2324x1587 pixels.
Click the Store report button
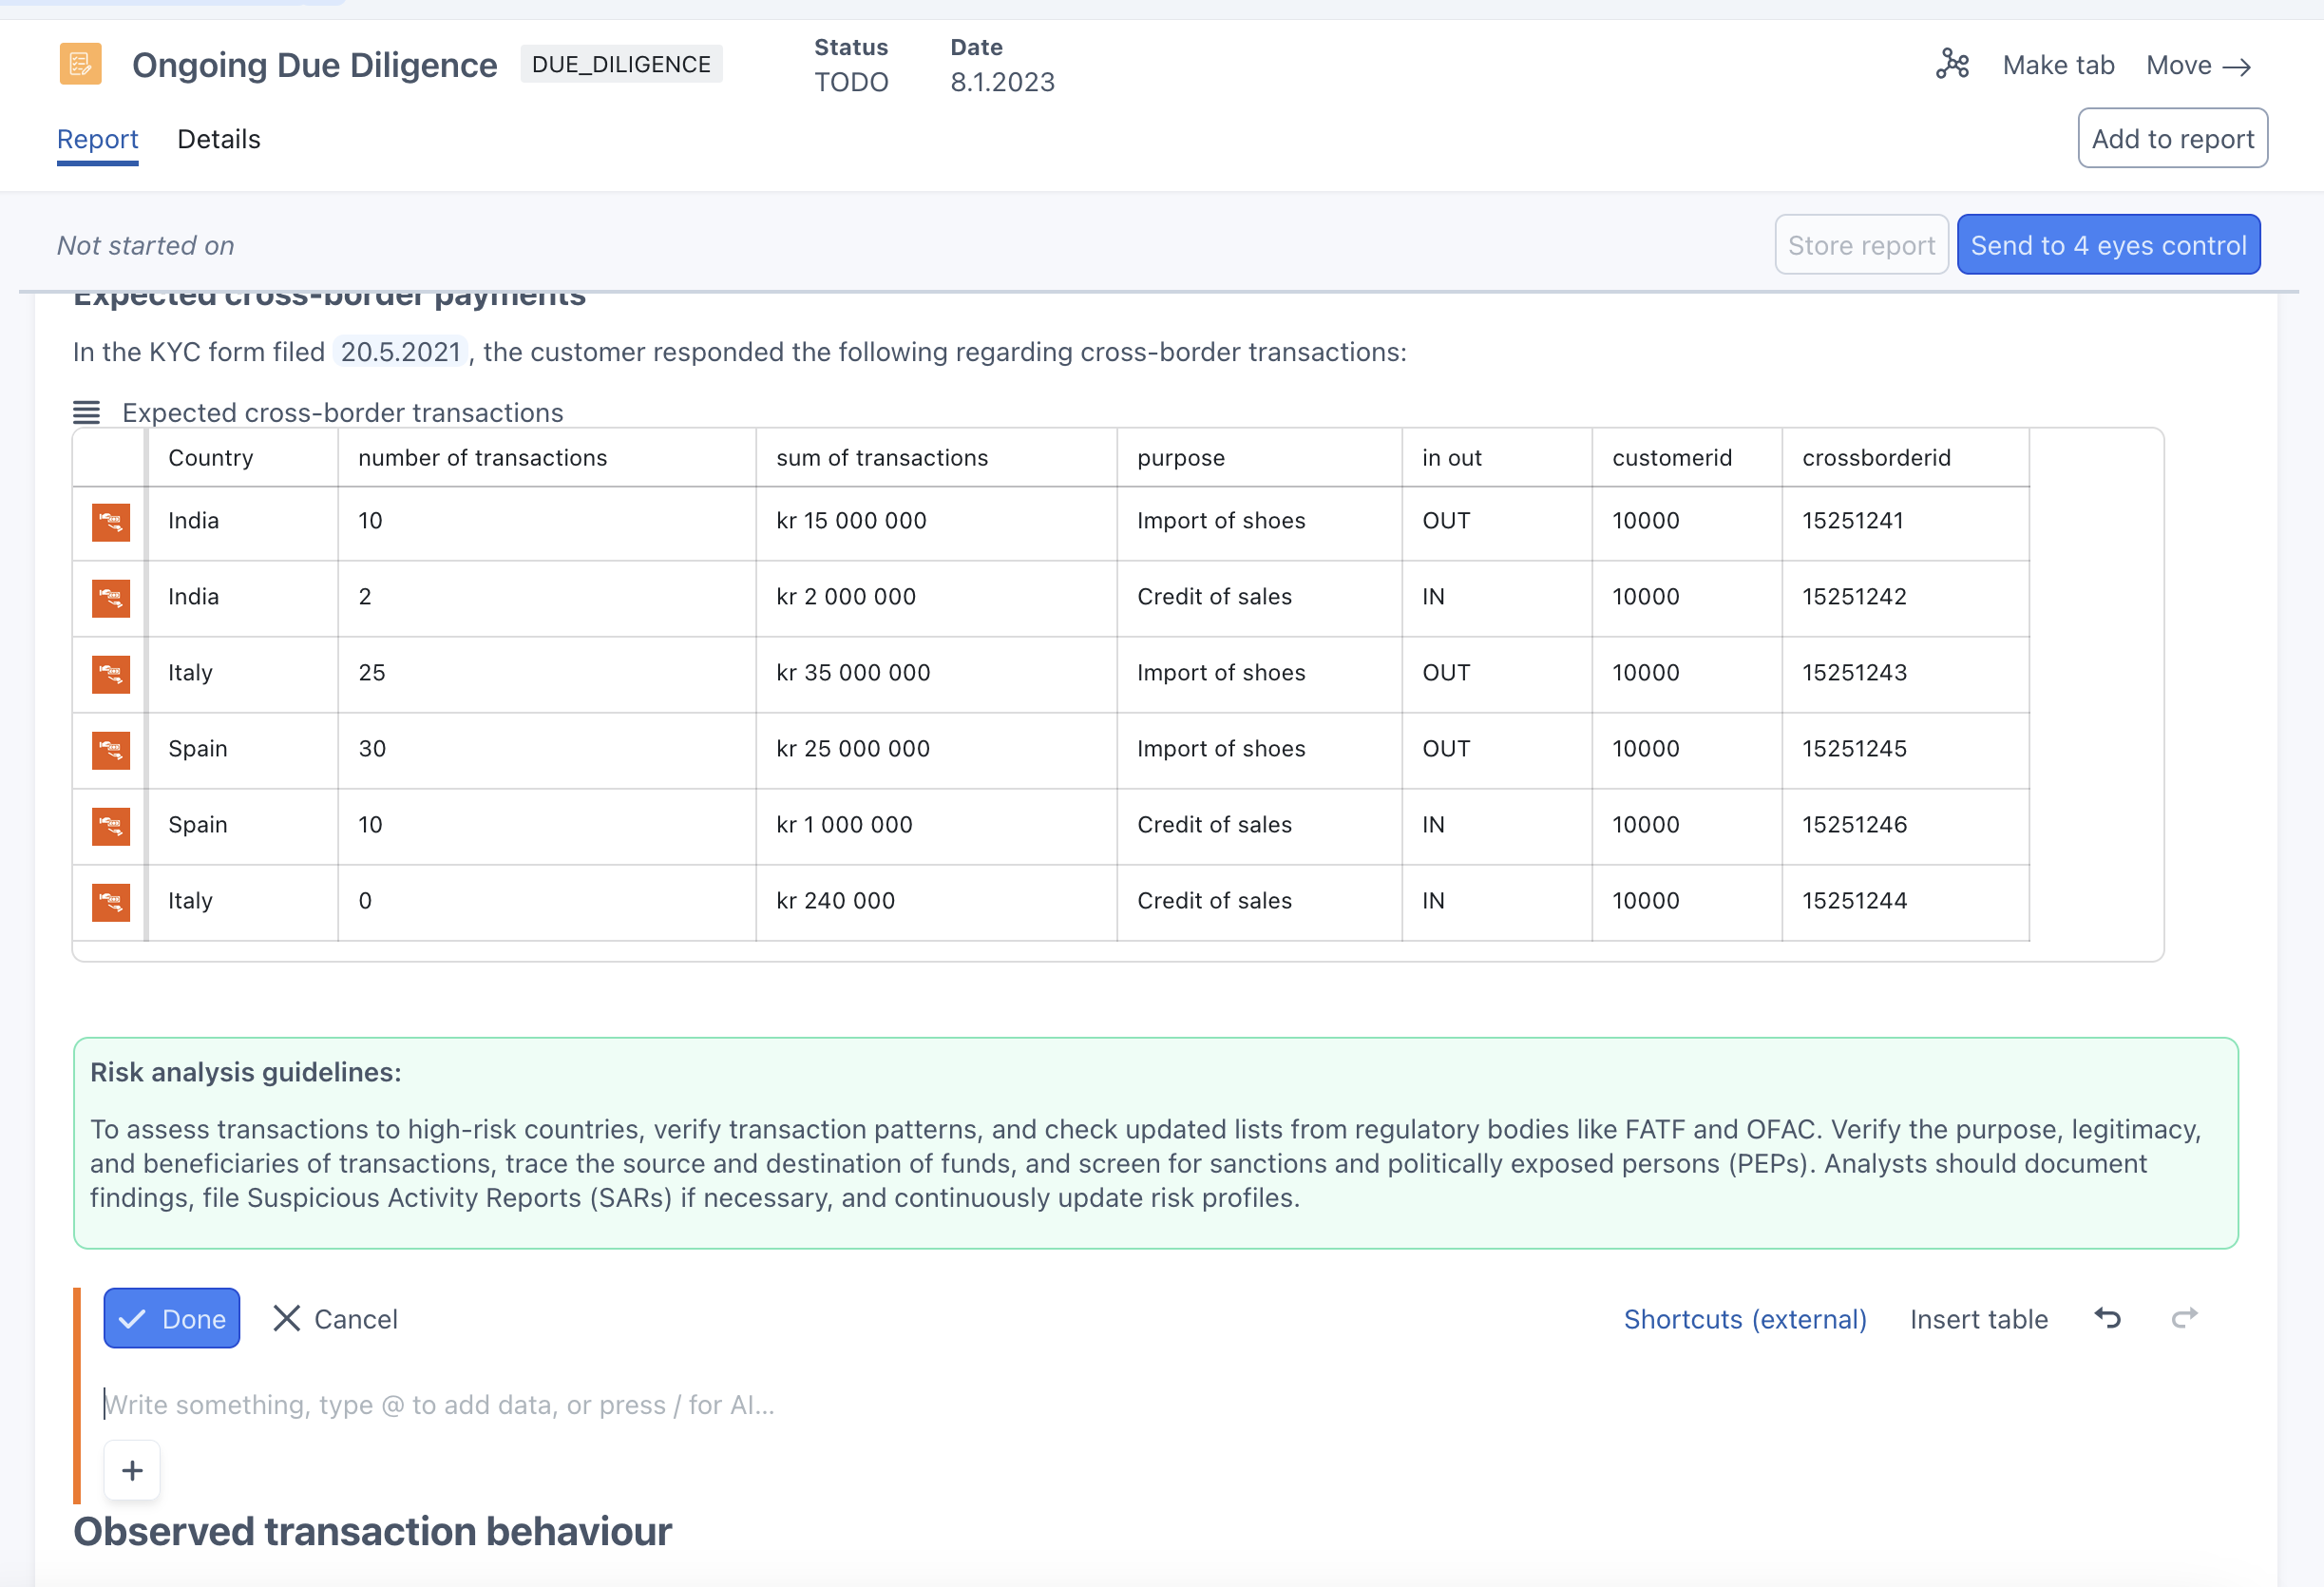(x=1859, y=242)
